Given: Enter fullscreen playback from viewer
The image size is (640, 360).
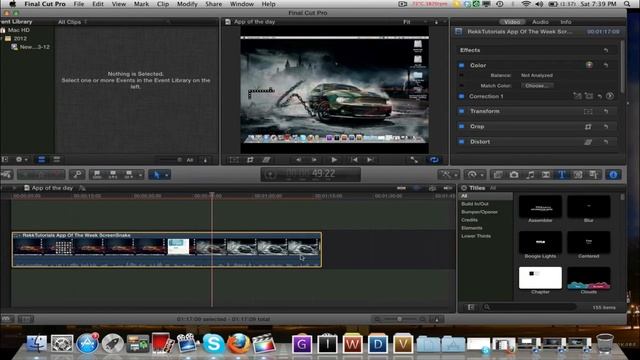Looking at the screenshot, I should pyautogui.click(x=414, y=160).
